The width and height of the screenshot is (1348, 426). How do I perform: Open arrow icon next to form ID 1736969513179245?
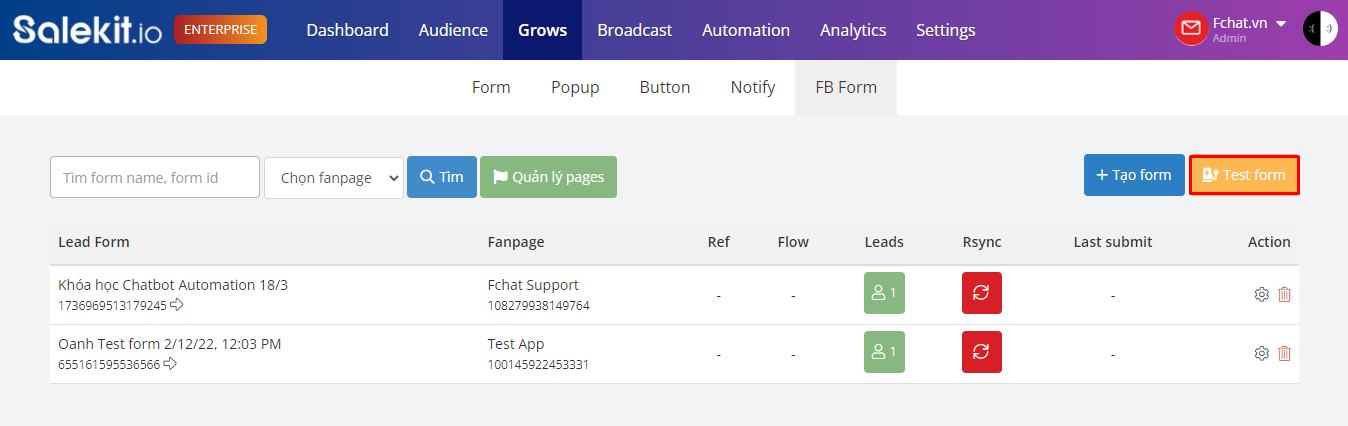click(x=177, y=305)
